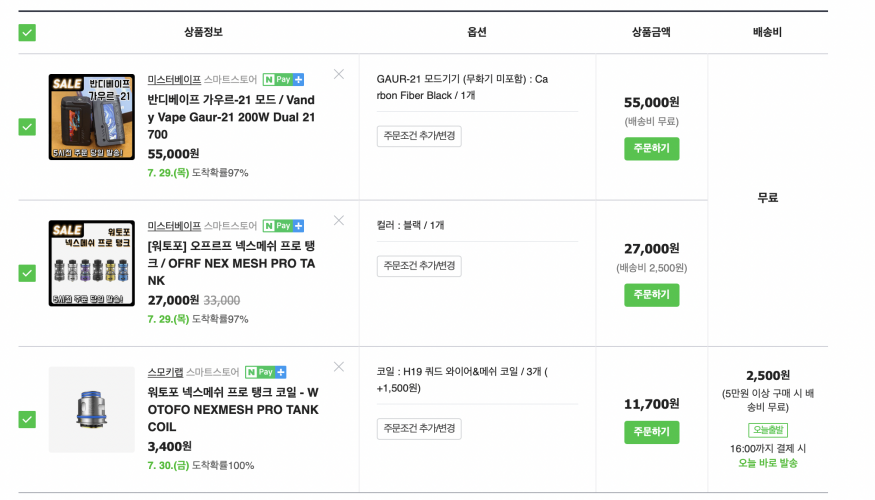The height and width of the screenshot is (500, 875).
Task: Open 주문조건 추가/변경 for the Gaur-21 mod
Action: 419,136
